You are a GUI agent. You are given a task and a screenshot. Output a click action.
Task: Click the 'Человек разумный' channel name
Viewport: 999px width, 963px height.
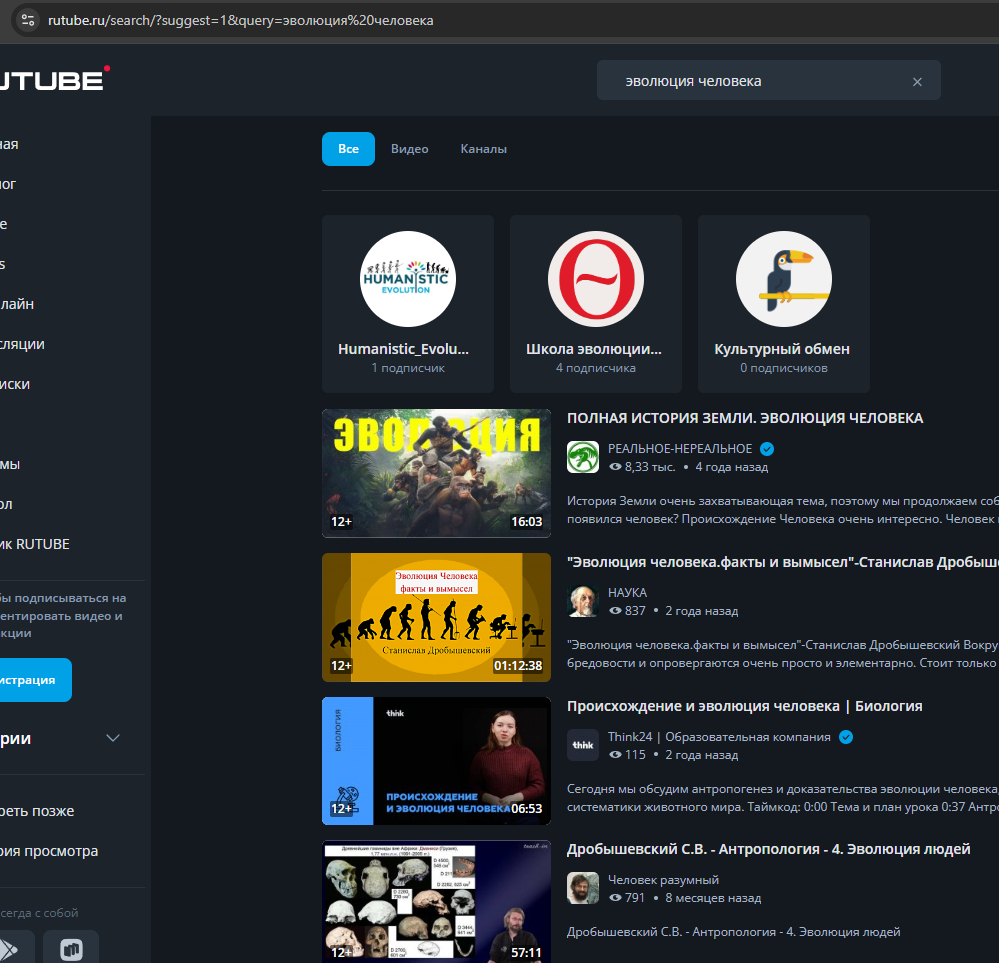(x=663, y=880)
